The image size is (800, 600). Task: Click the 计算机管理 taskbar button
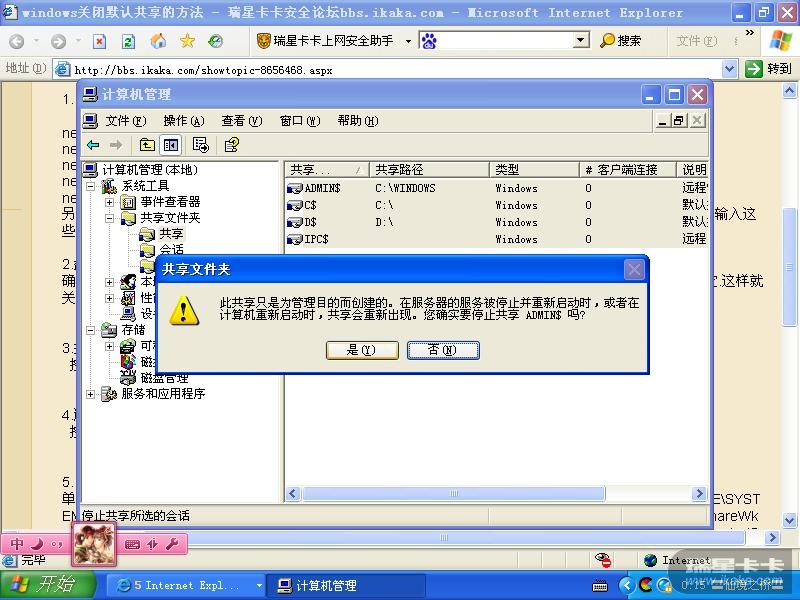[347, 585]
